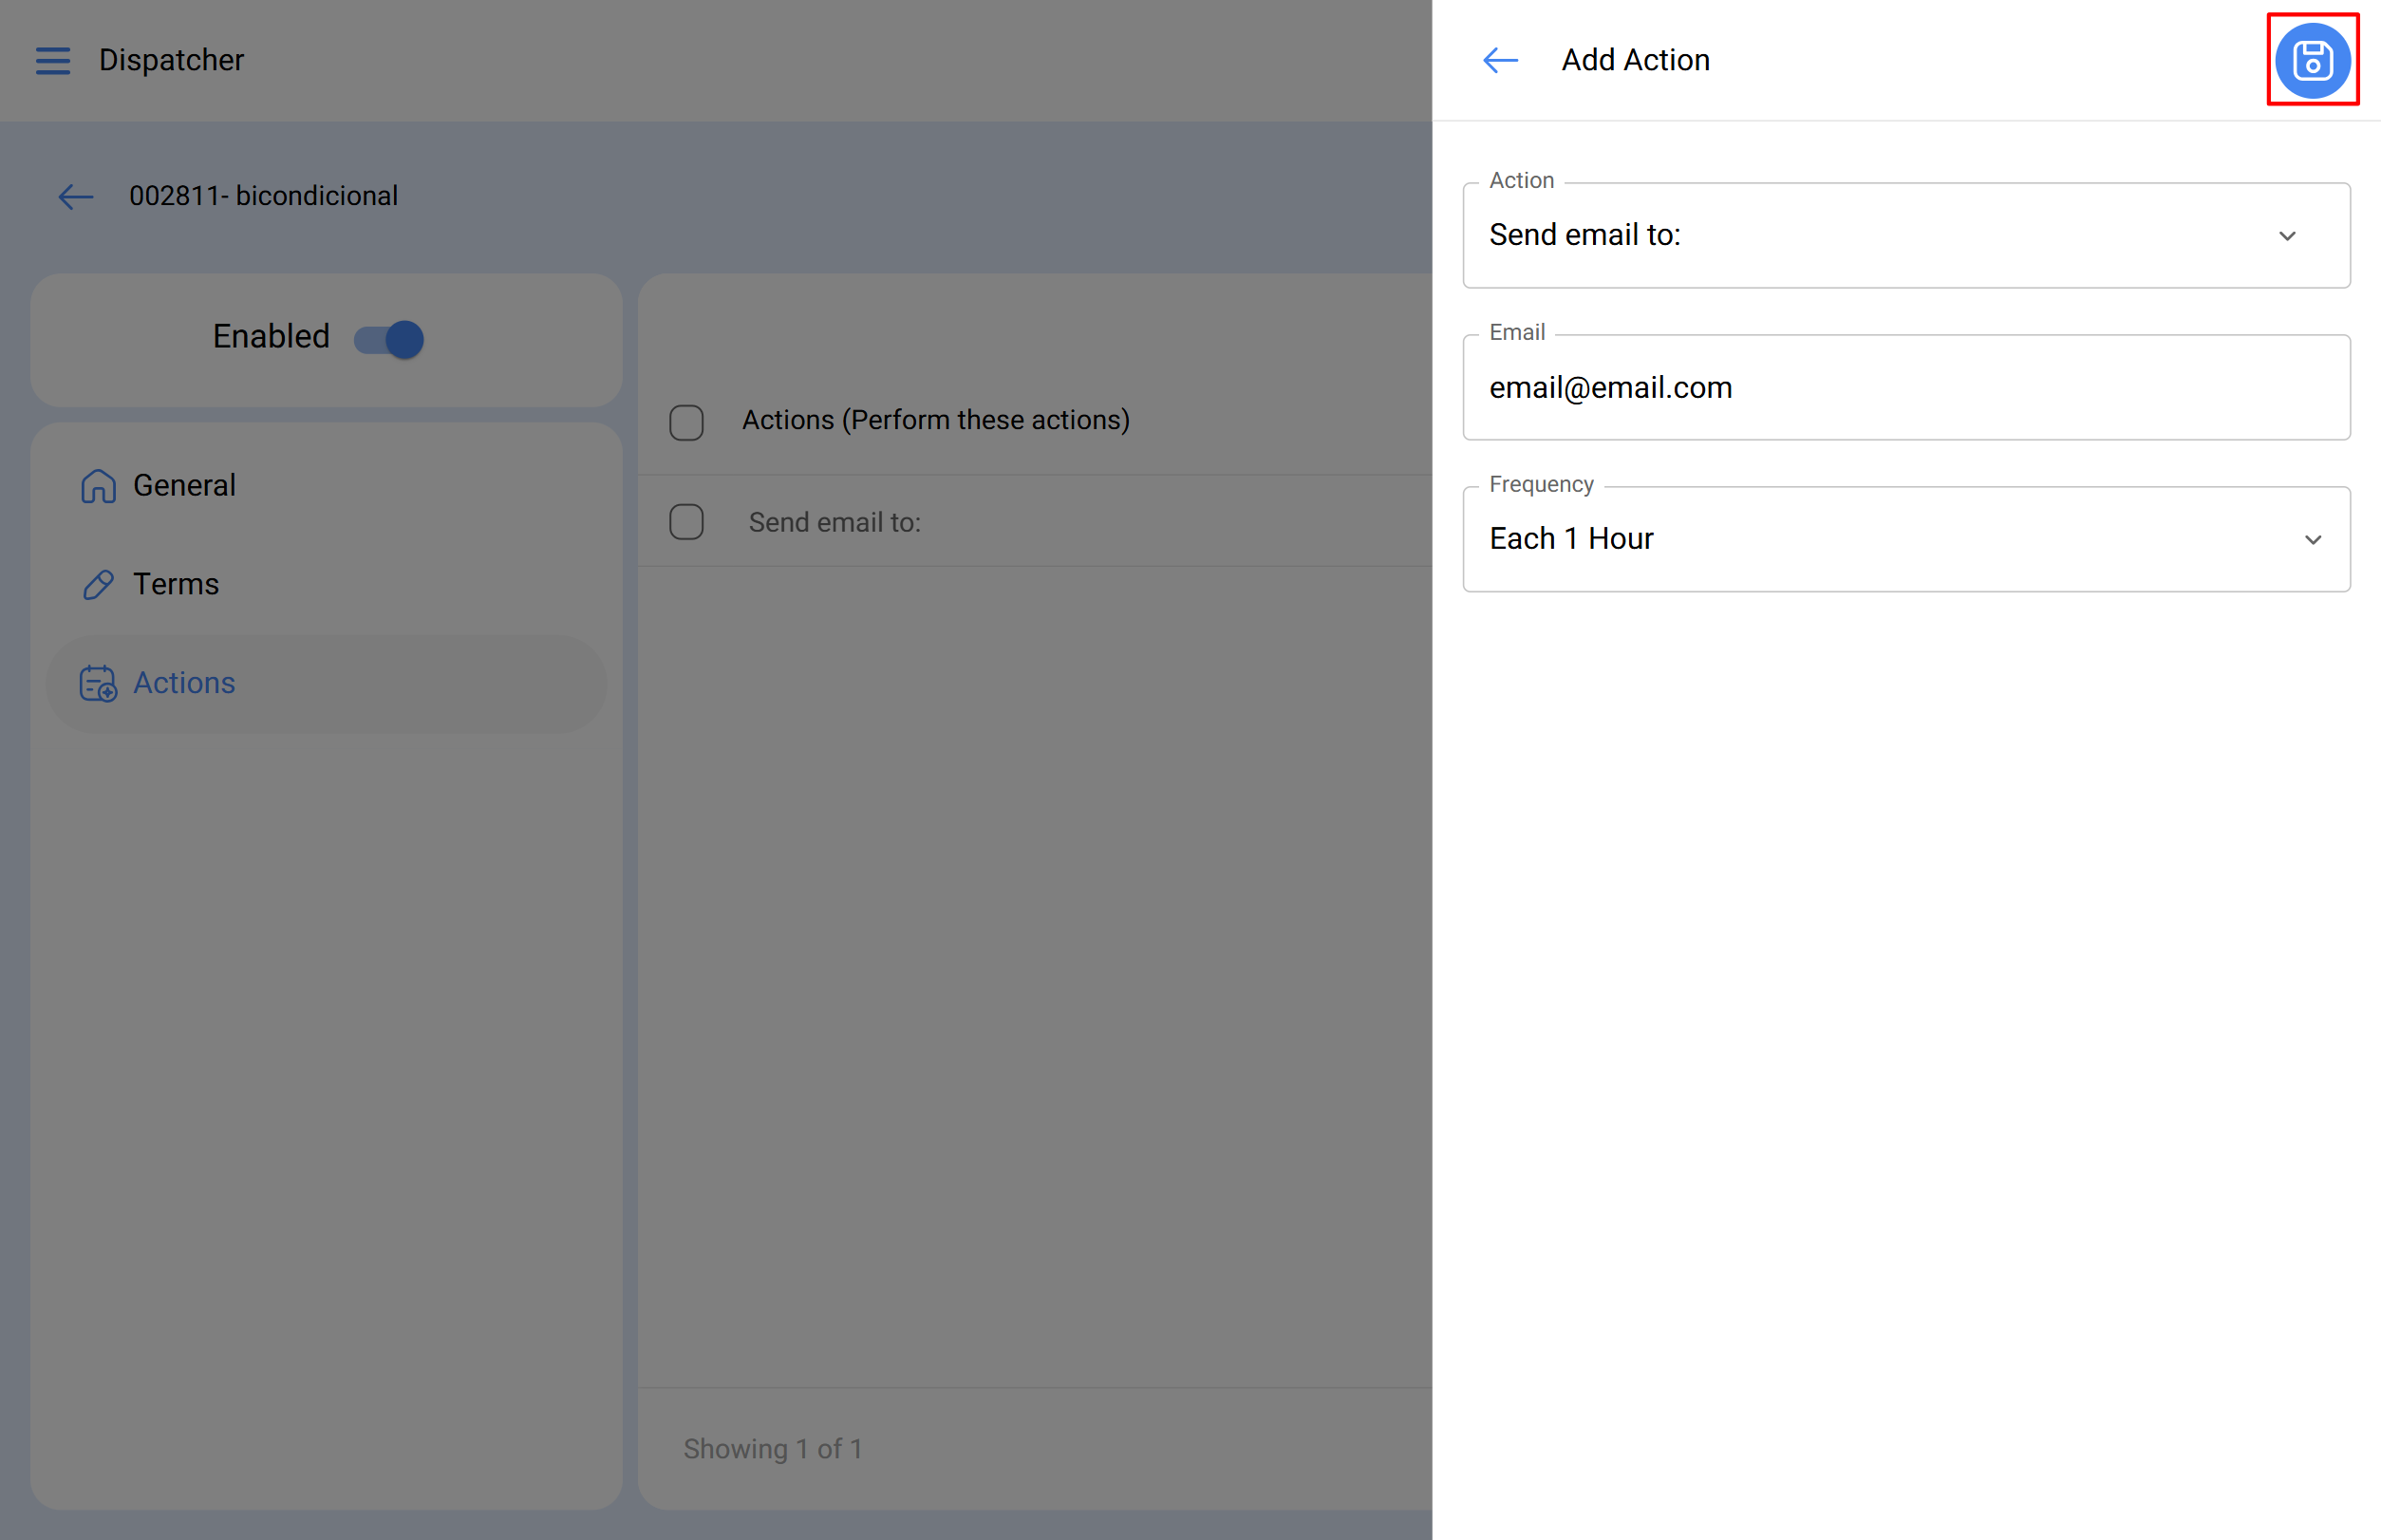Screen dimensions: 2381x1540
Task: Expand the Send email to action selector
Action: (1905, 236)
